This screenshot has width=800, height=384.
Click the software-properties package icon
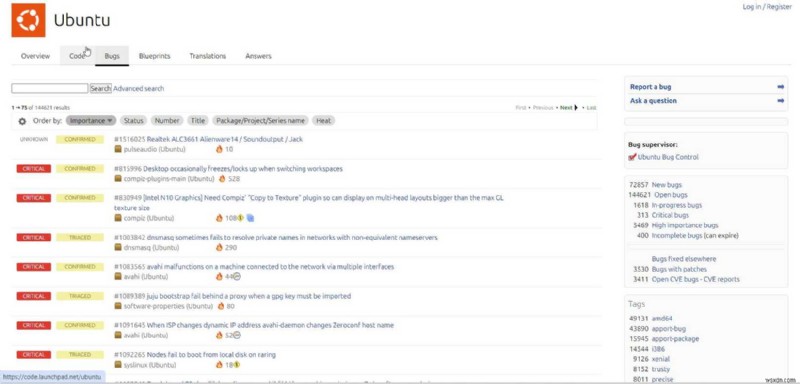tap(118, 306)
